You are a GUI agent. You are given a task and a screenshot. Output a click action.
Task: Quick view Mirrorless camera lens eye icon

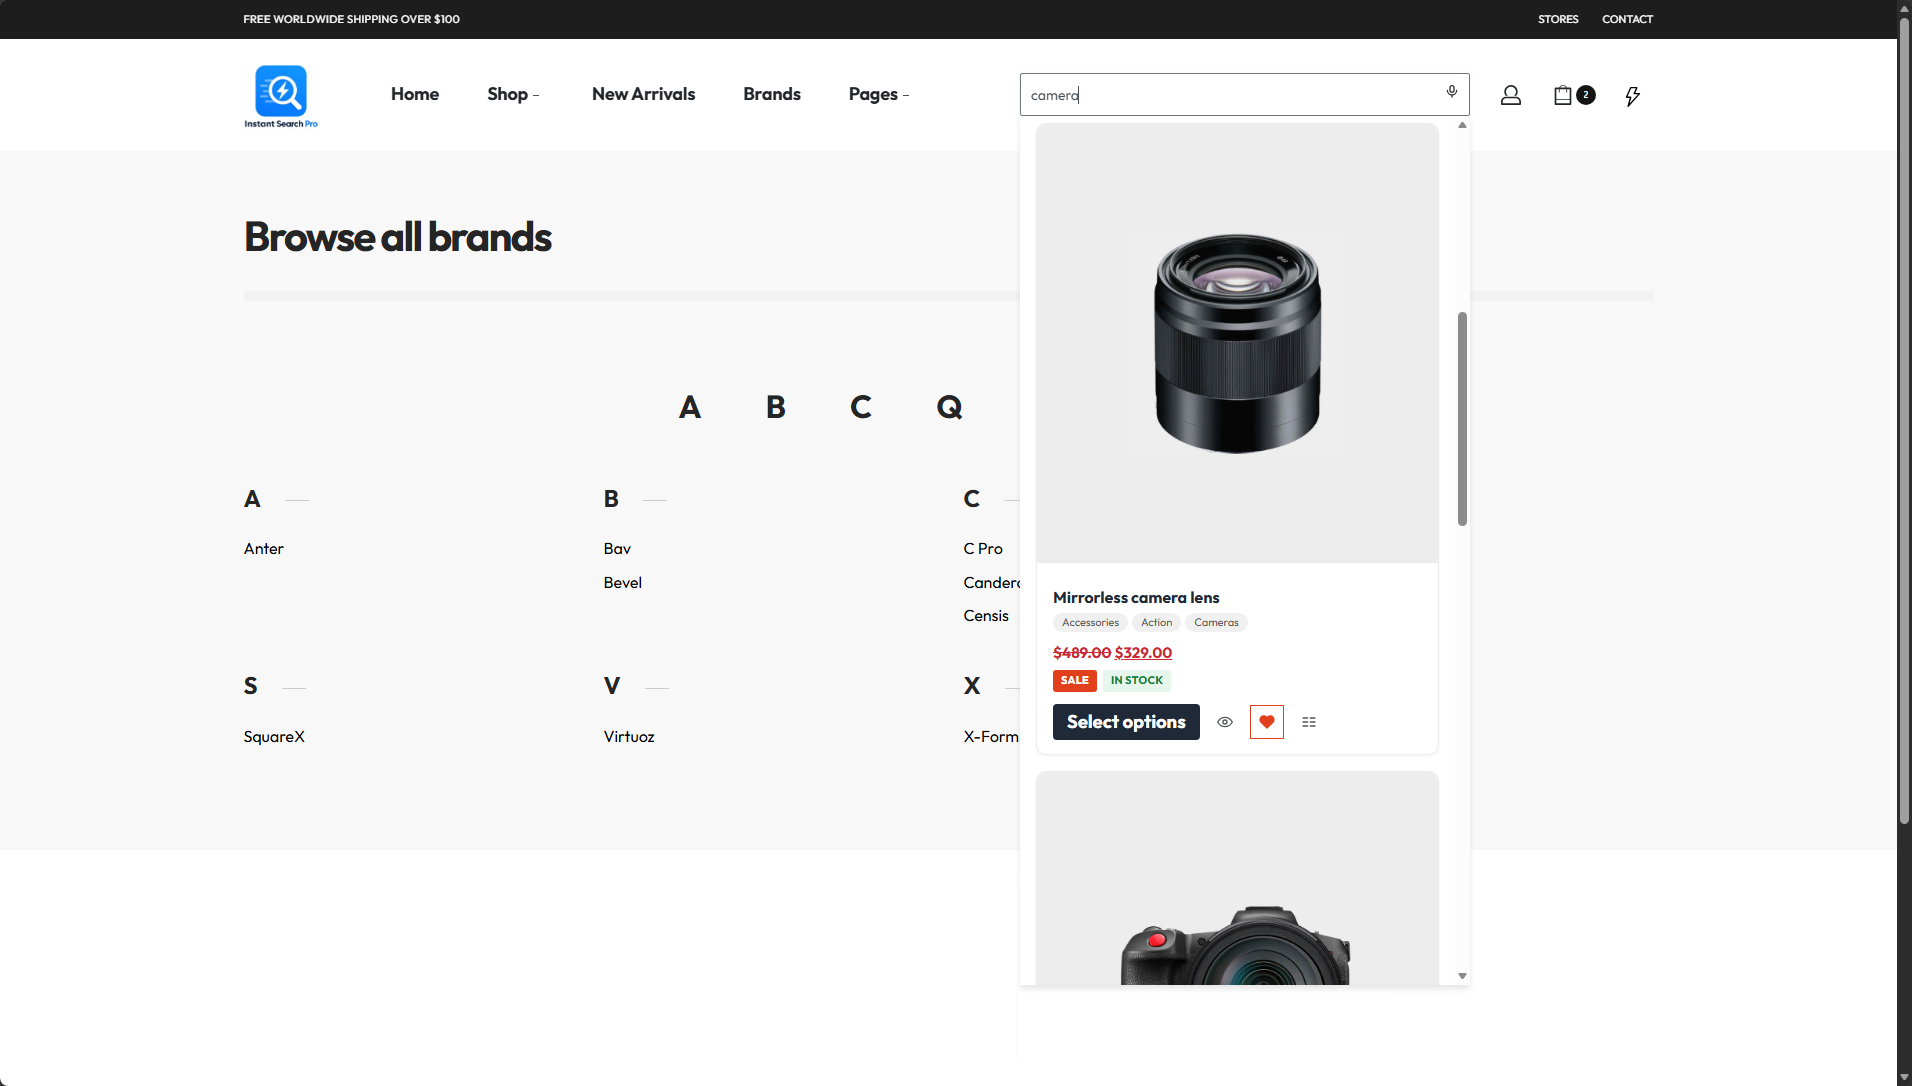click(1225, 722)
